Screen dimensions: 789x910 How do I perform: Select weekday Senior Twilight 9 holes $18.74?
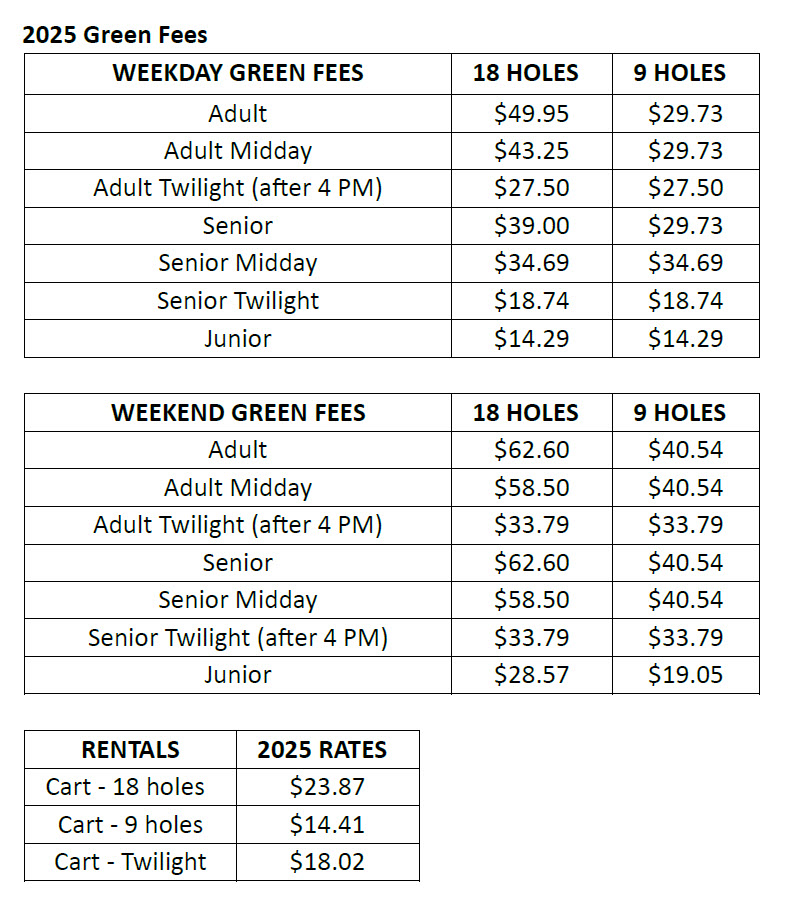coord(686,301)
